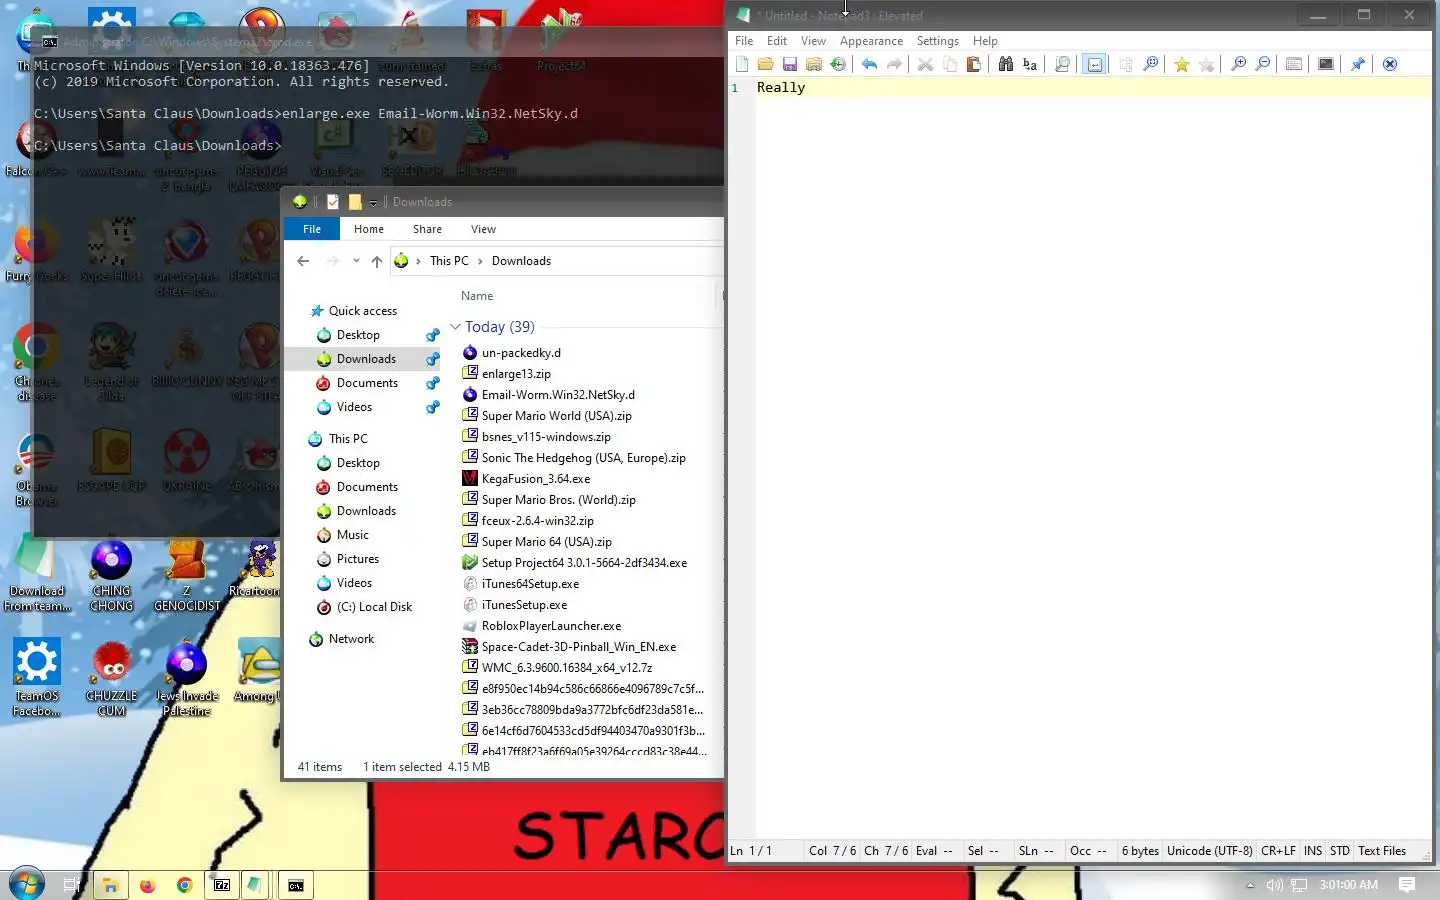Screen dimensions: 1440x900
Task: Click the Text Files scheme in status bar
Action: [x=1382, y=851]
